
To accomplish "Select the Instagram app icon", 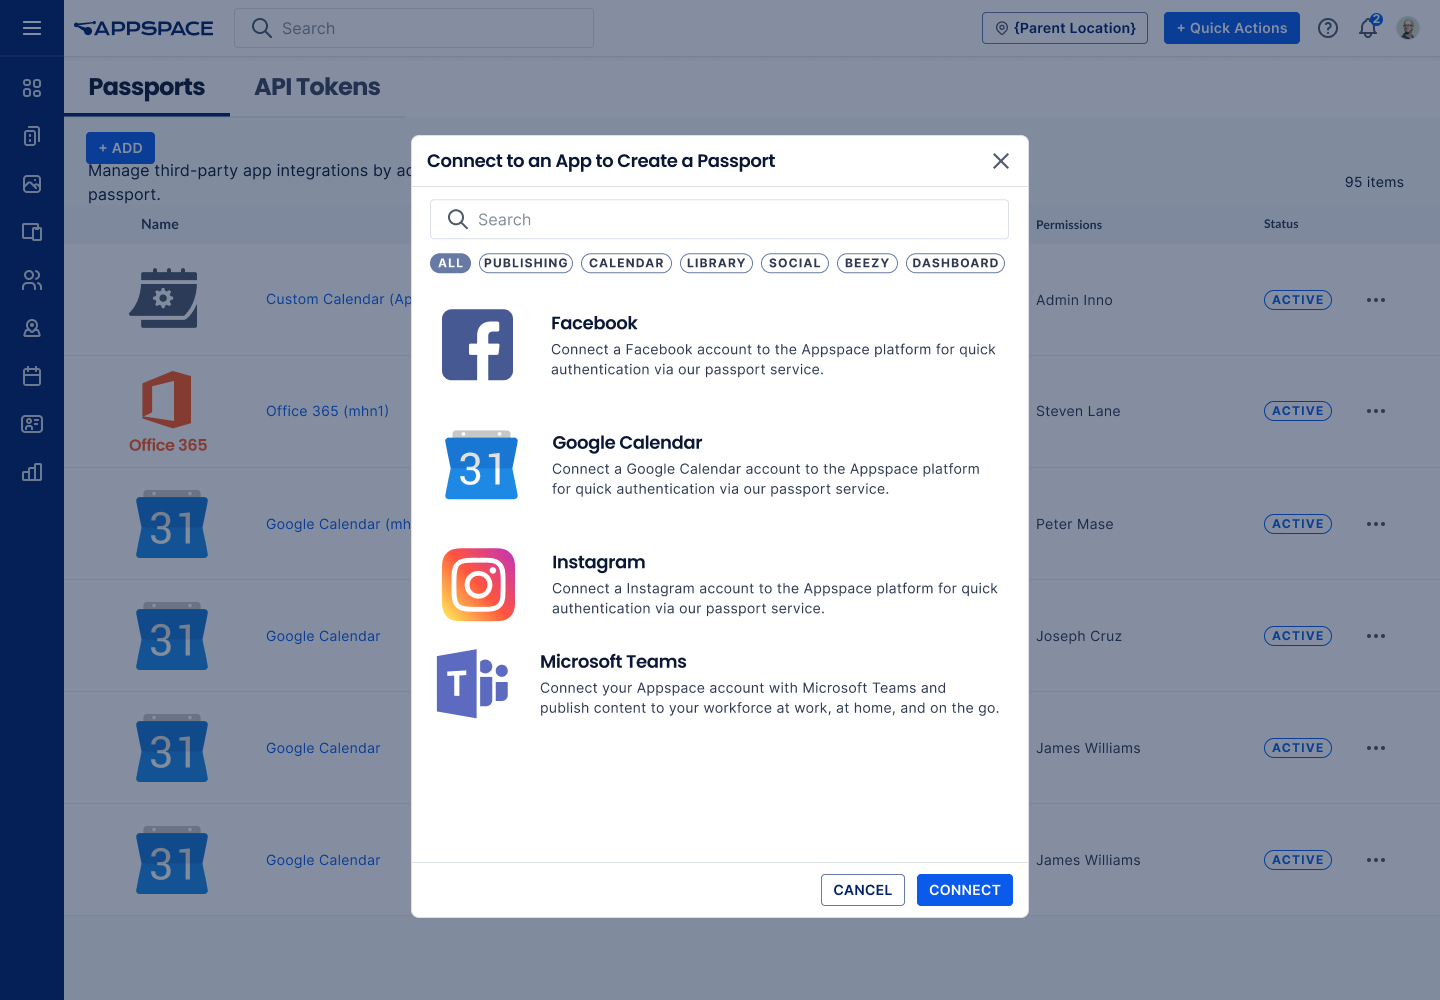I will (x=478, y=584).
